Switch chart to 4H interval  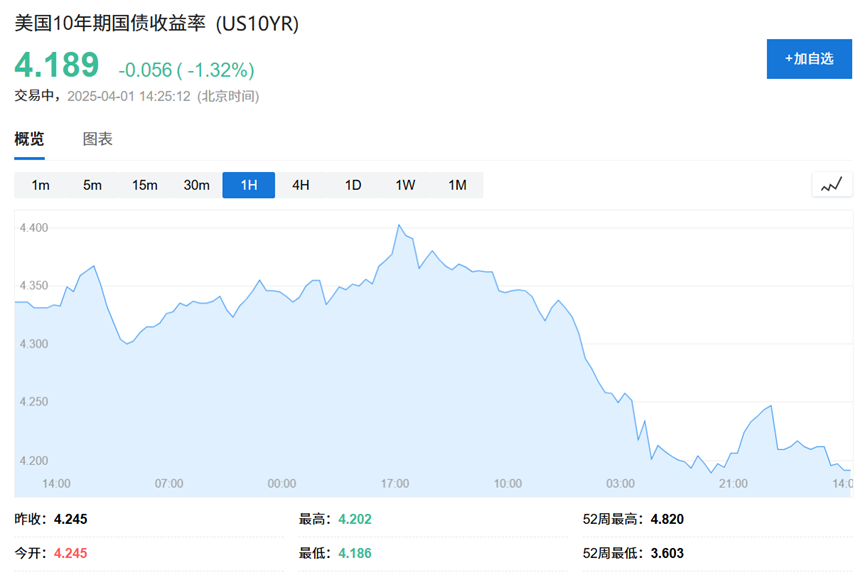click(x=301, y=185)
